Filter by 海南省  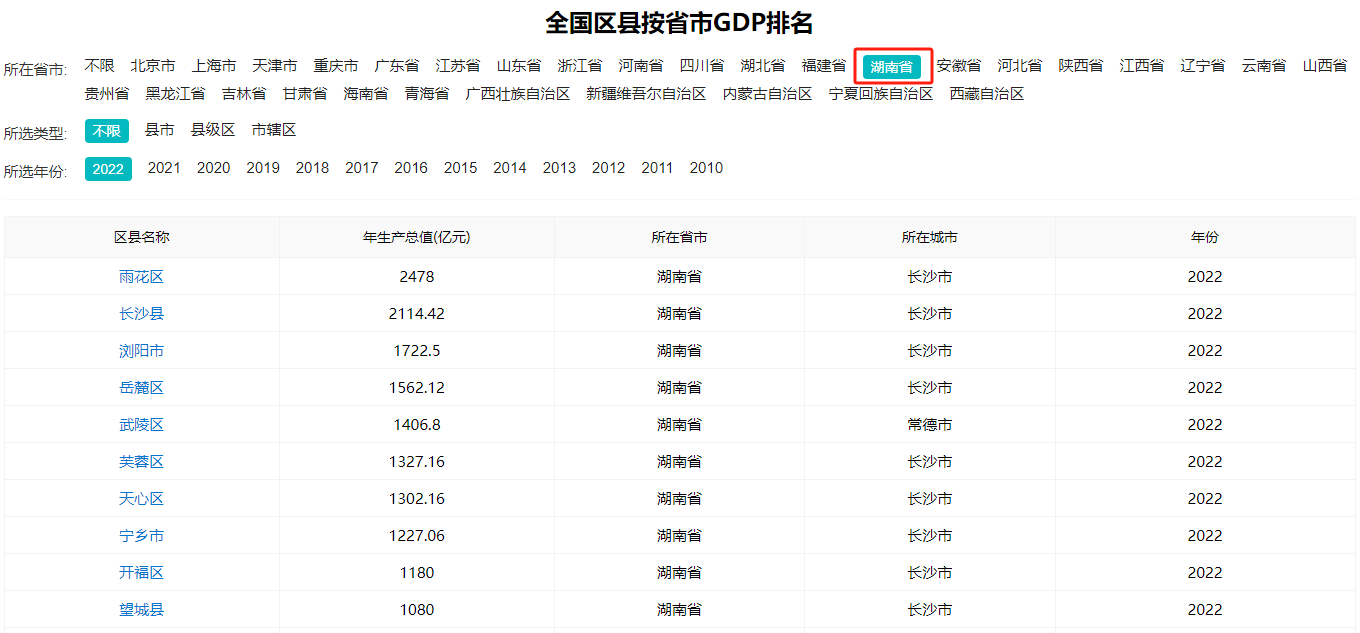(365, 93)
